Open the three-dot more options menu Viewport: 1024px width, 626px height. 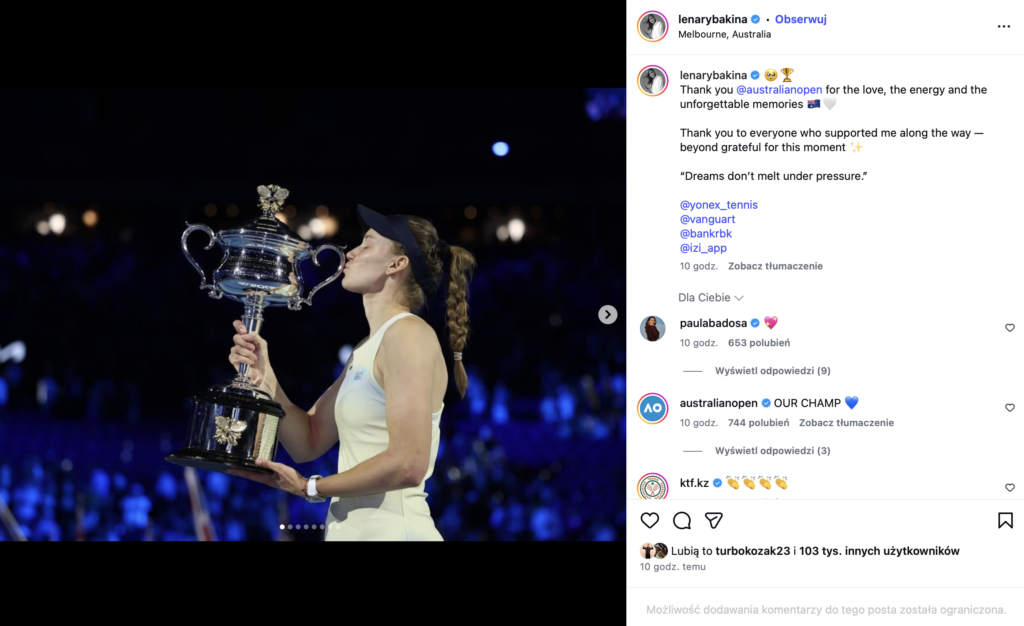click(1004, 27)
